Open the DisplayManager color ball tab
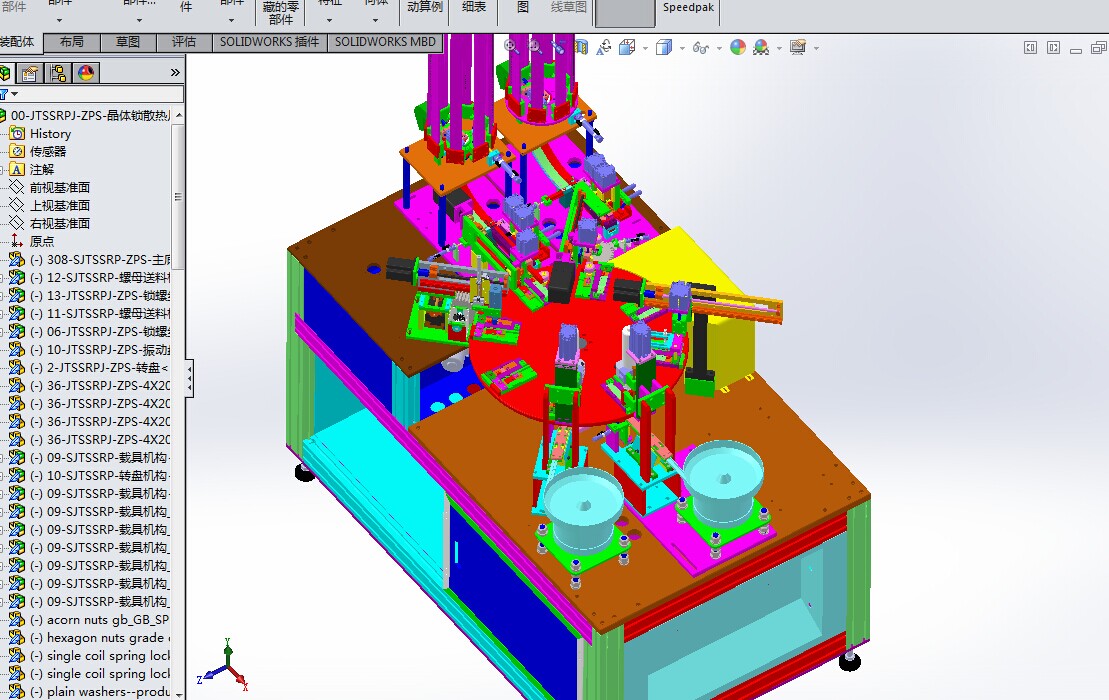Viewport: 1109px width, 700px height. click(x=86, y=73)
